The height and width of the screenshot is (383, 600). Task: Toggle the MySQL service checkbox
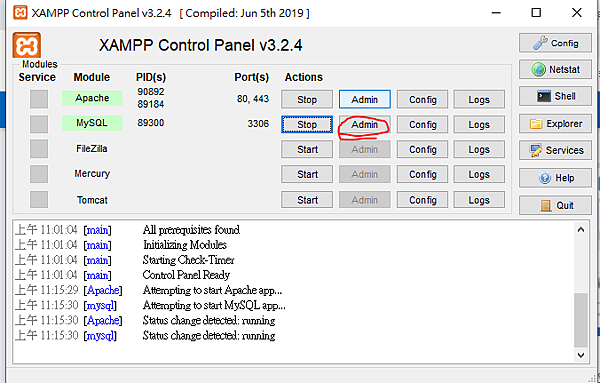(39, 124)
